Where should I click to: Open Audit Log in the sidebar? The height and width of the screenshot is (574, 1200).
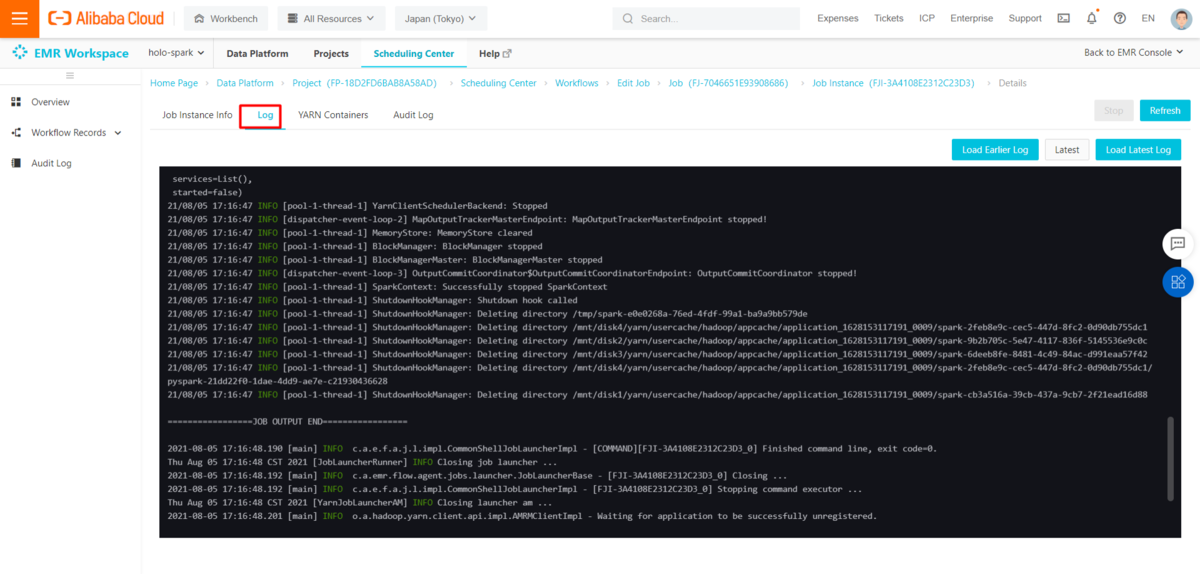coord(51,163)
